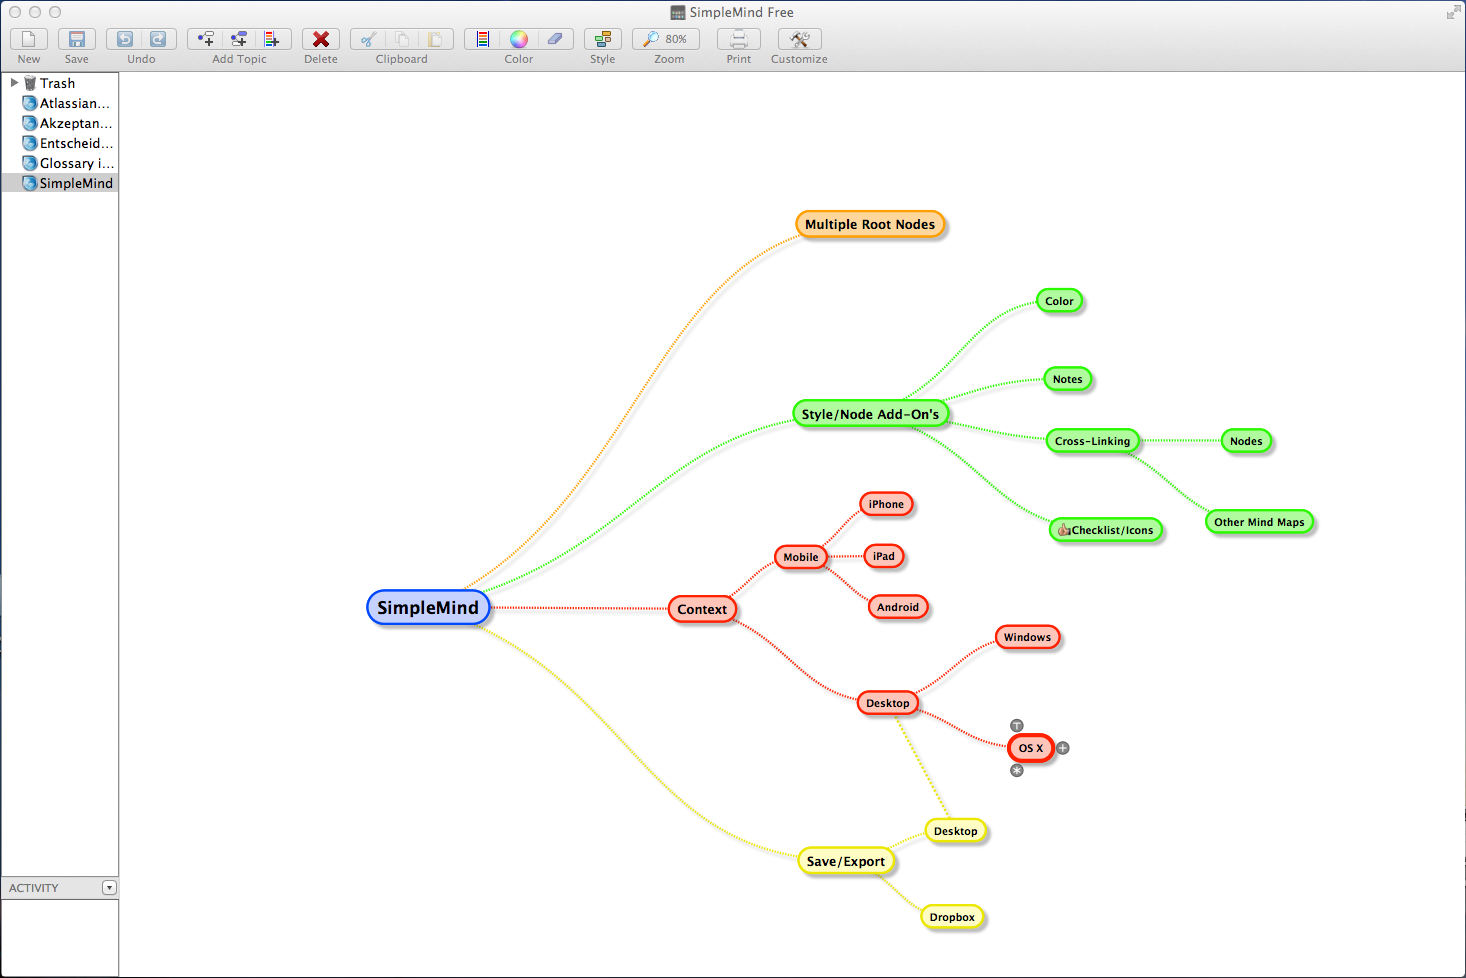1466x978 pixels.
Task: Click the Undo arrow icon
Action: tap(125, 39)
